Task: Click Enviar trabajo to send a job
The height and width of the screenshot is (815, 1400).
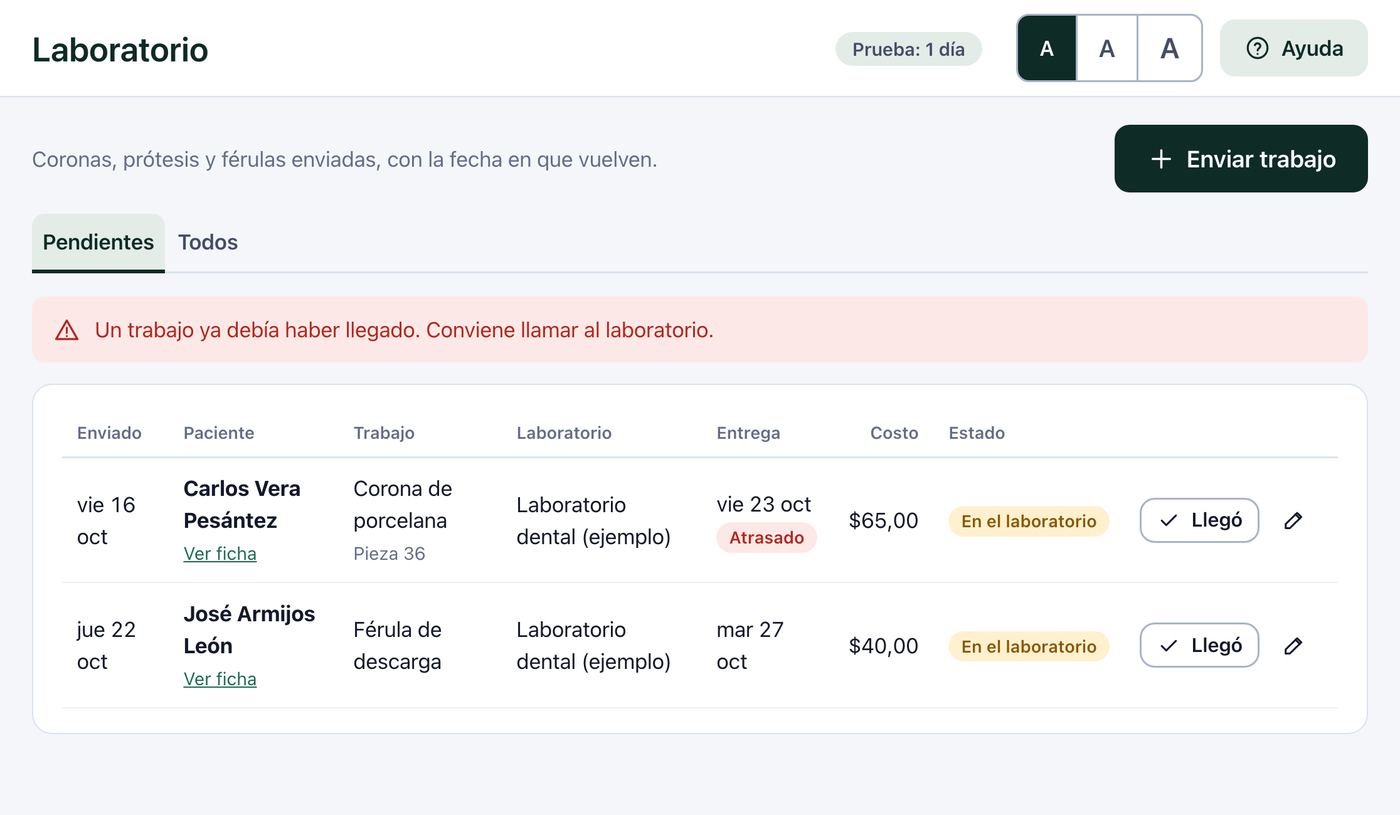Action: [1241, 159]
